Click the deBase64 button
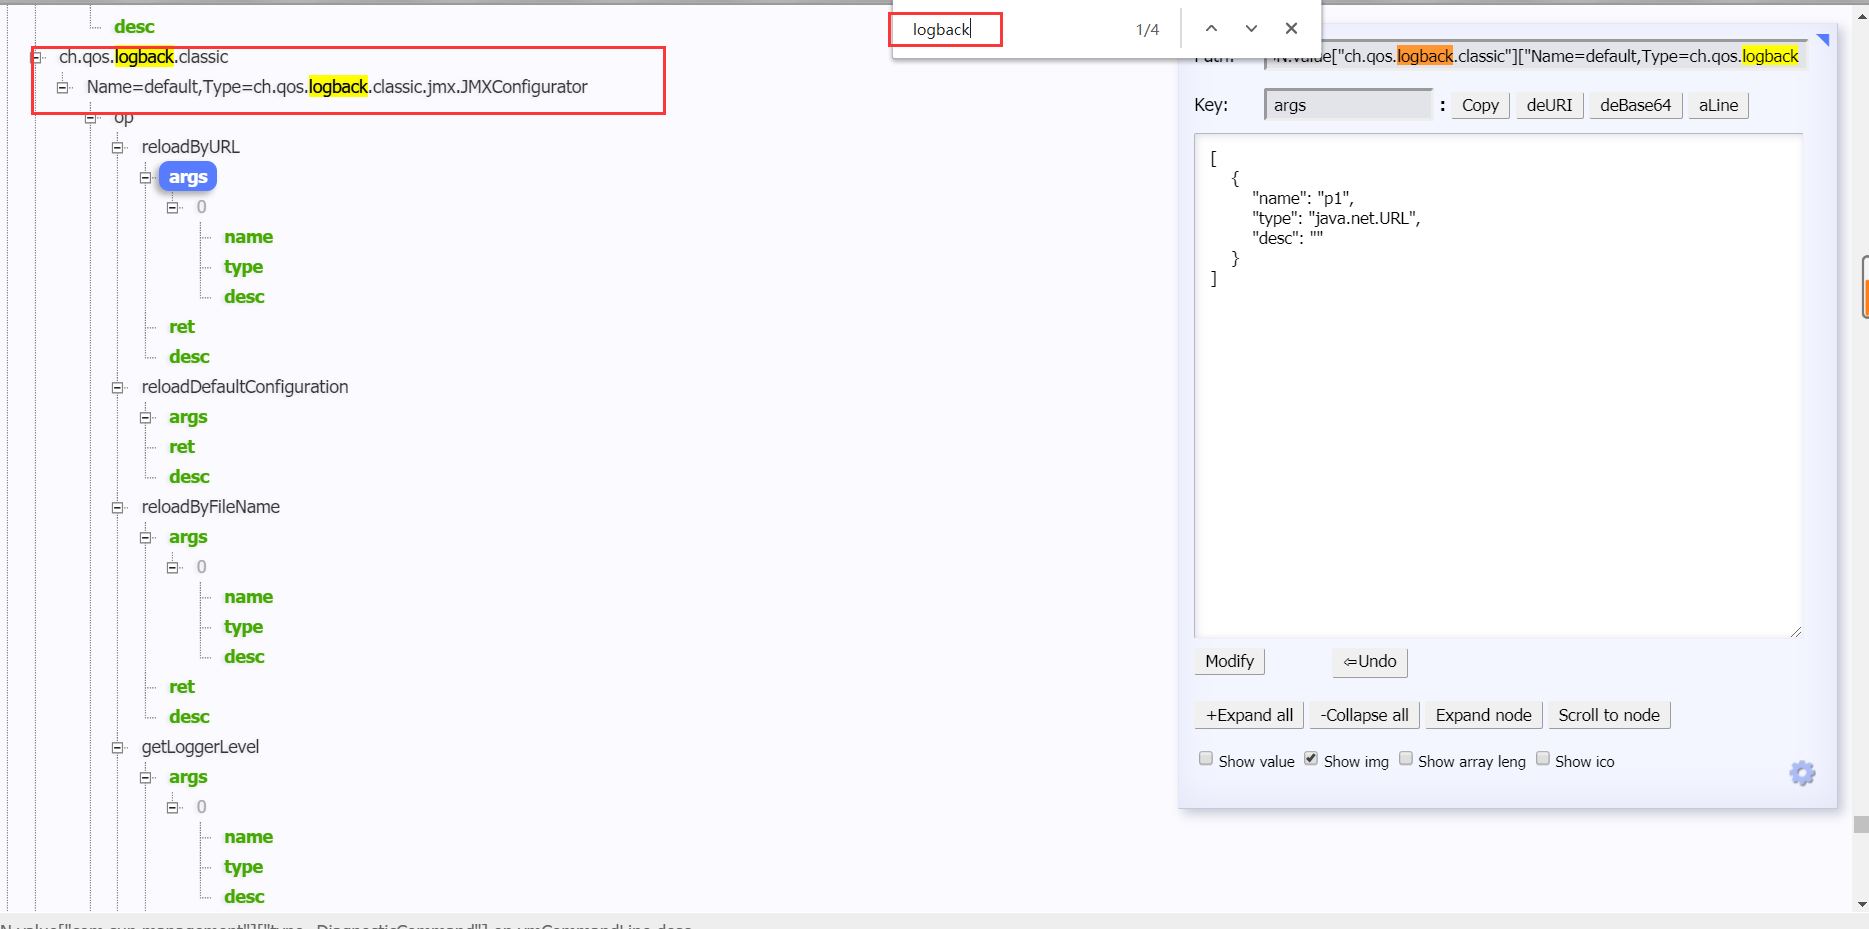The width and height of the screenshot is (1869, 929). [x=1635, y=105]
